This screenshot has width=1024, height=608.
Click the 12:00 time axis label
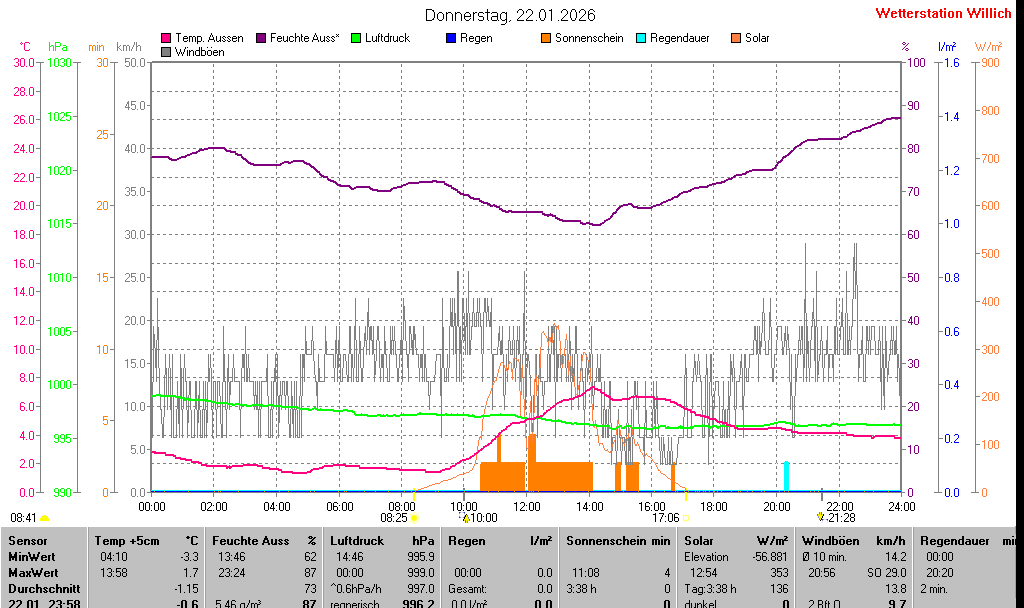pos(527,506)
